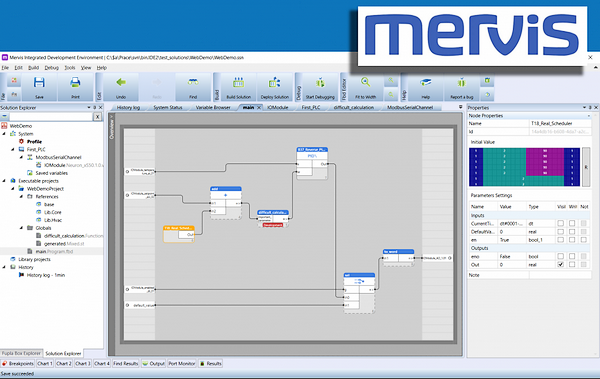The image size is (600, 379).
Task: Check the eno row Visible checkbox
Action: 561,256
